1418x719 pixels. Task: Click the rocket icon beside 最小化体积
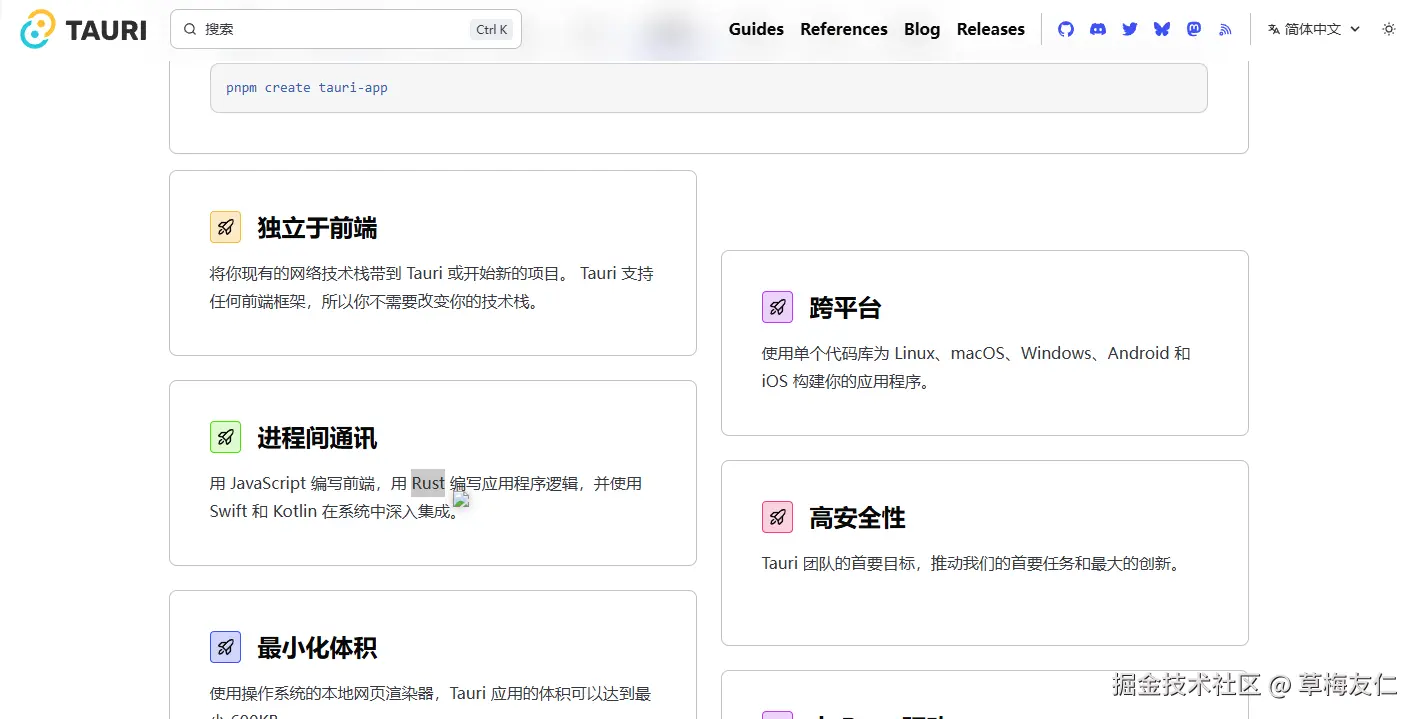226,647
